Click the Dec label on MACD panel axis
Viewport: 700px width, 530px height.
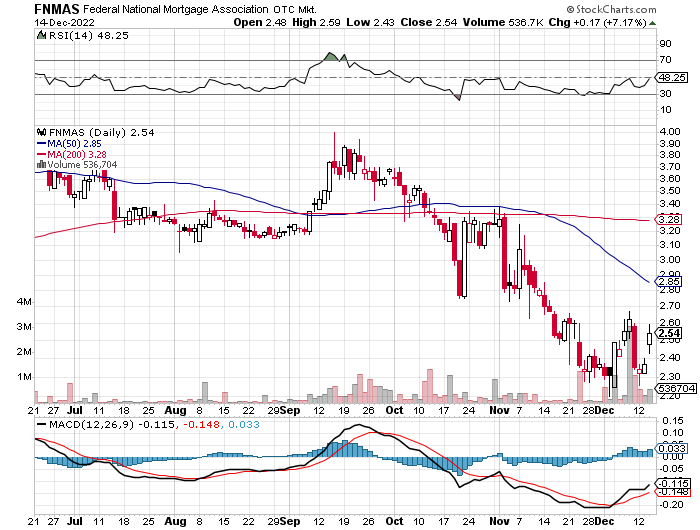click(605, 521)
